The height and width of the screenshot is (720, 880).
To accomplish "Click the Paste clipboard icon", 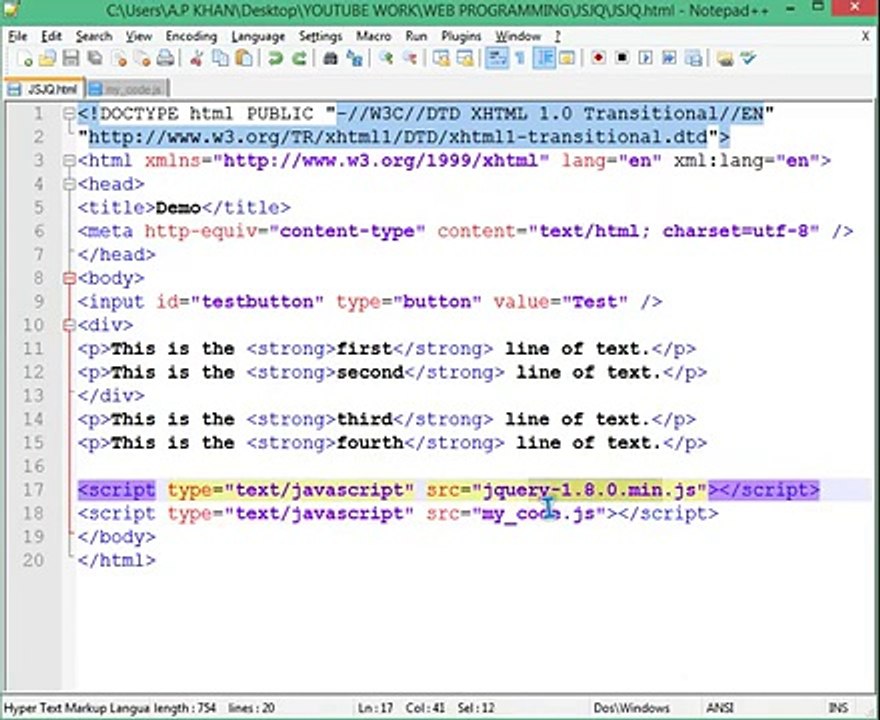I will tap(244, 58).
